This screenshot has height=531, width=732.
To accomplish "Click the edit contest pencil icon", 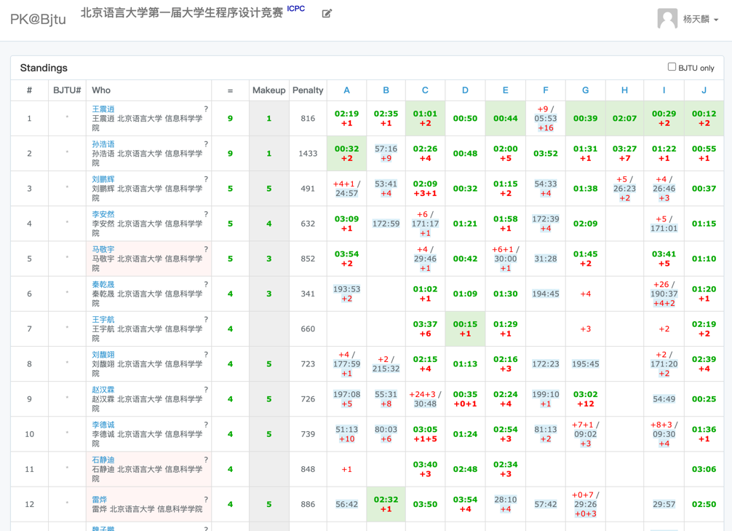I will [x=327, y=14].
